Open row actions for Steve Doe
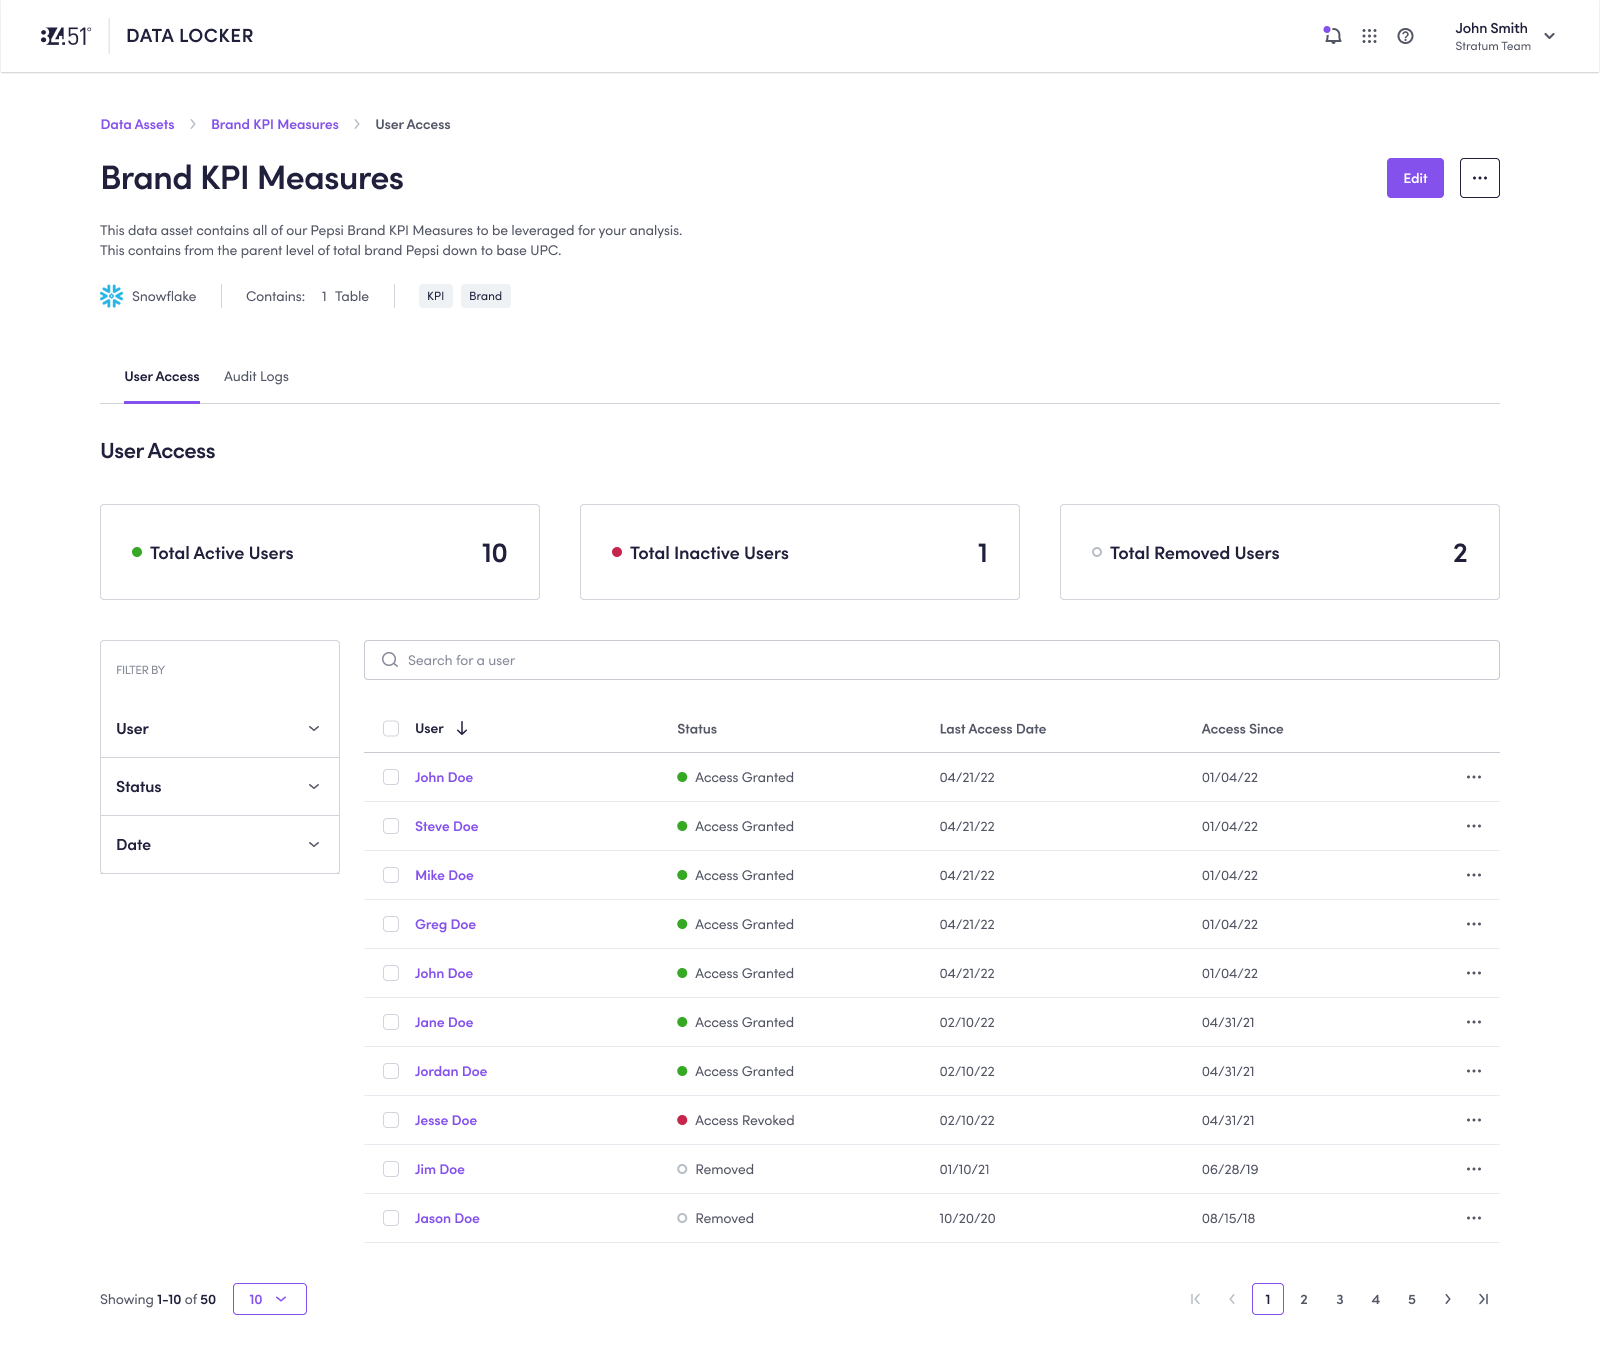The width and height of the screenshot is (1600, 1355). click(x=1474, y=826)
